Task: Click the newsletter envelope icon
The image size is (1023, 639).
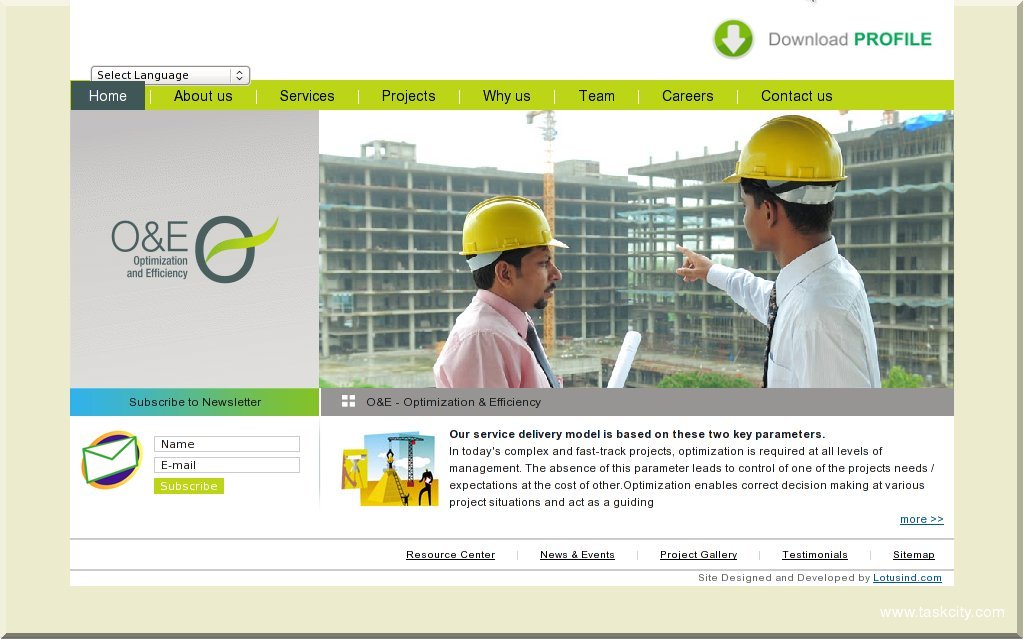Action: click(x=111, y=460)
